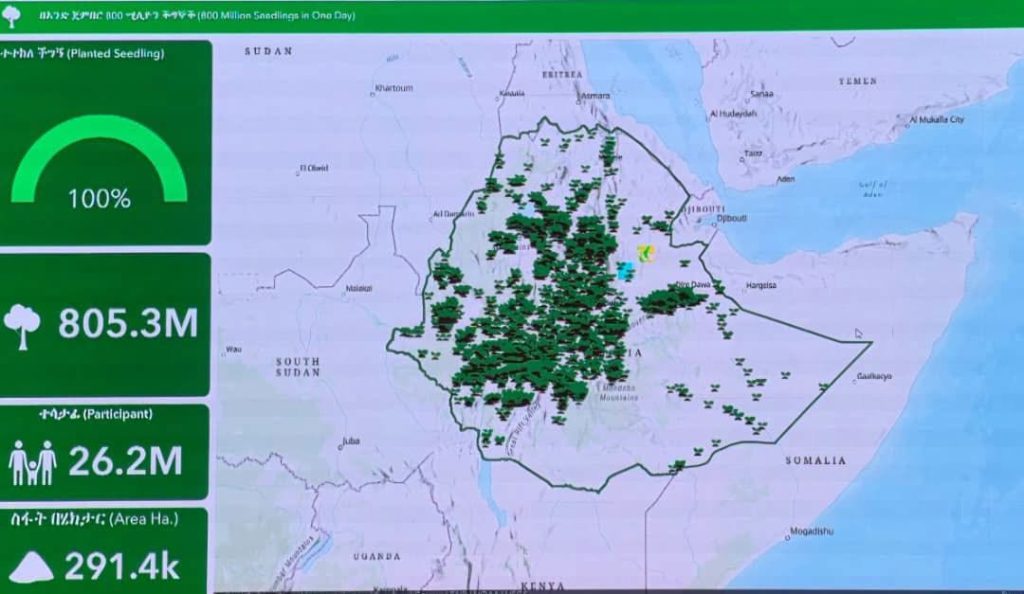Click the tree icon beside 805.3M

(x=22, y=327)
